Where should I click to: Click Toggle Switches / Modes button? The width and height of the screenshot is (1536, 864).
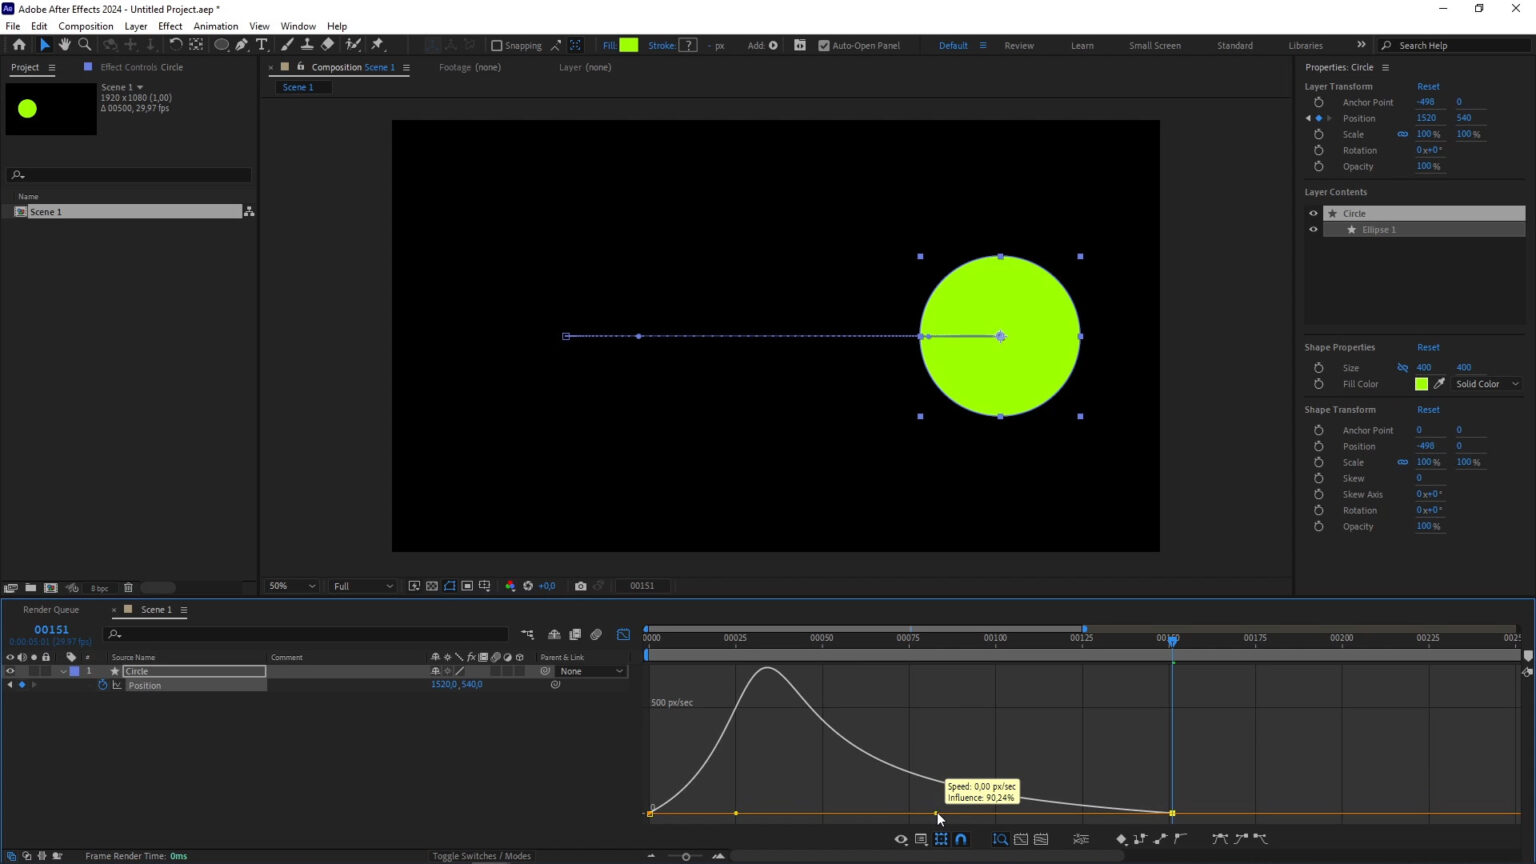tap(481, 856)
